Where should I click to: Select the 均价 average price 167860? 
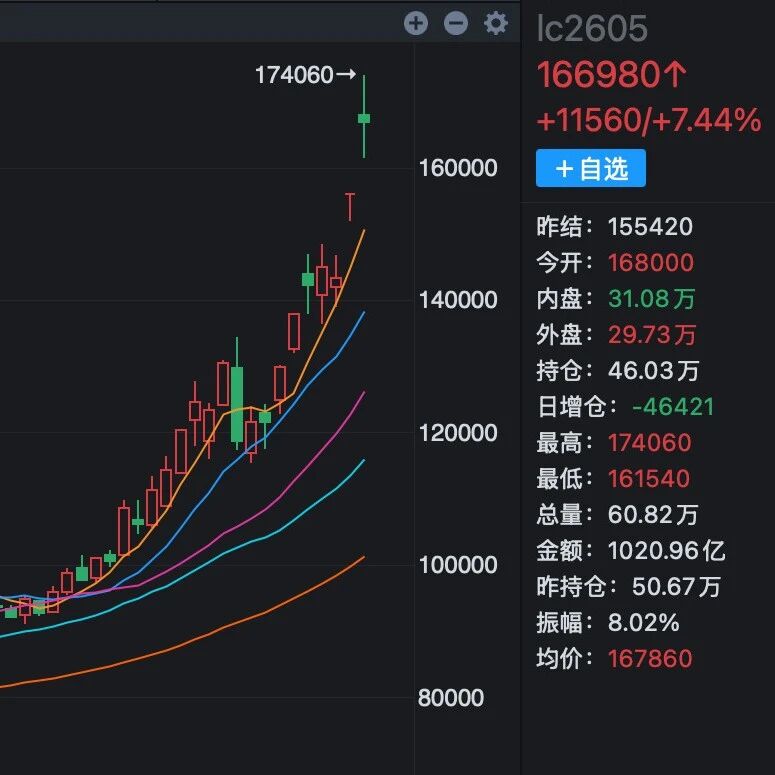pyautogui.click(x=650, y=658)
